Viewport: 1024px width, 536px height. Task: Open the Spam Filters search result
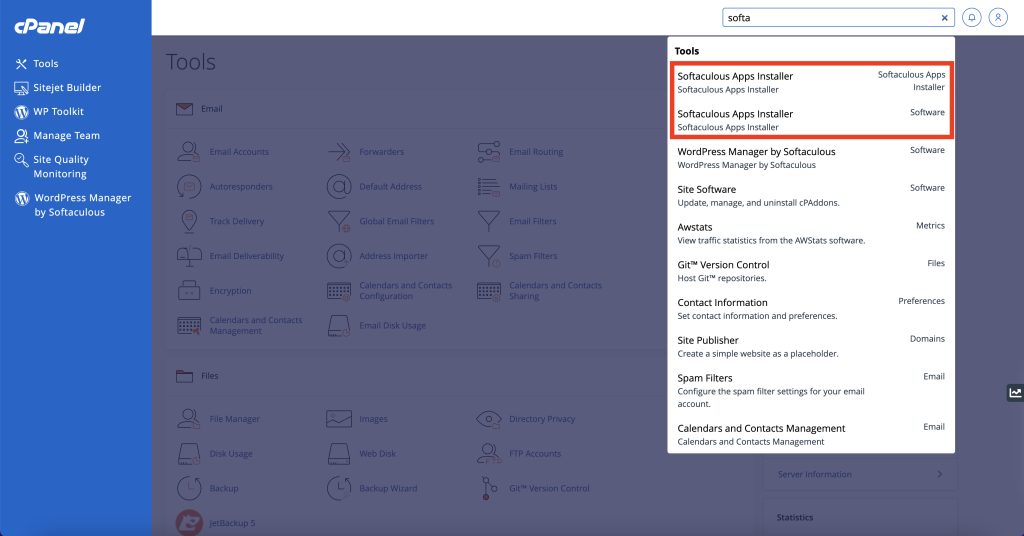pos(811,390)
